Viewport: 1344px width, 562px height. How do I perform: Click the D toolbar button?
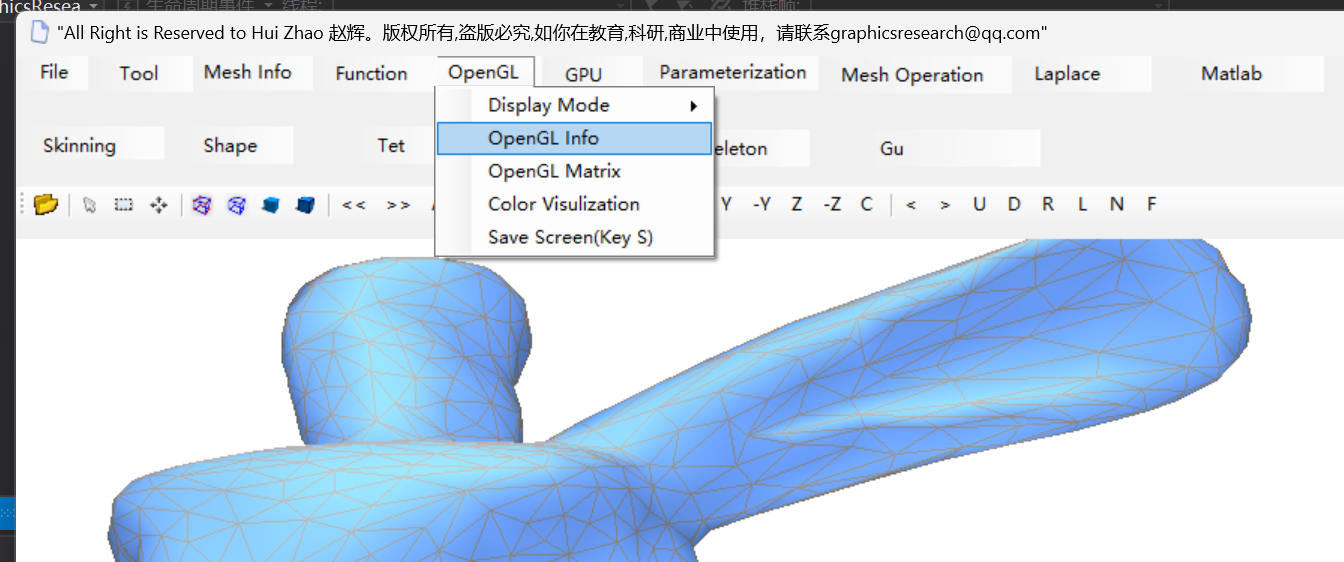click(x=1014, y=204)
